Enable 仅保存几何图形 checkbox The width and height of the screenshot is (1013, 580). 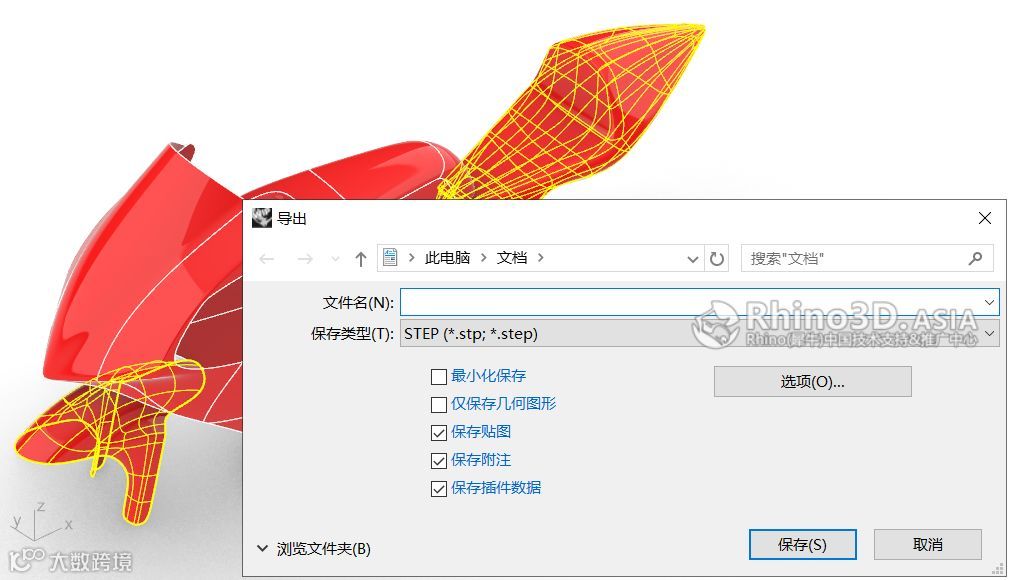coord(439,404)
